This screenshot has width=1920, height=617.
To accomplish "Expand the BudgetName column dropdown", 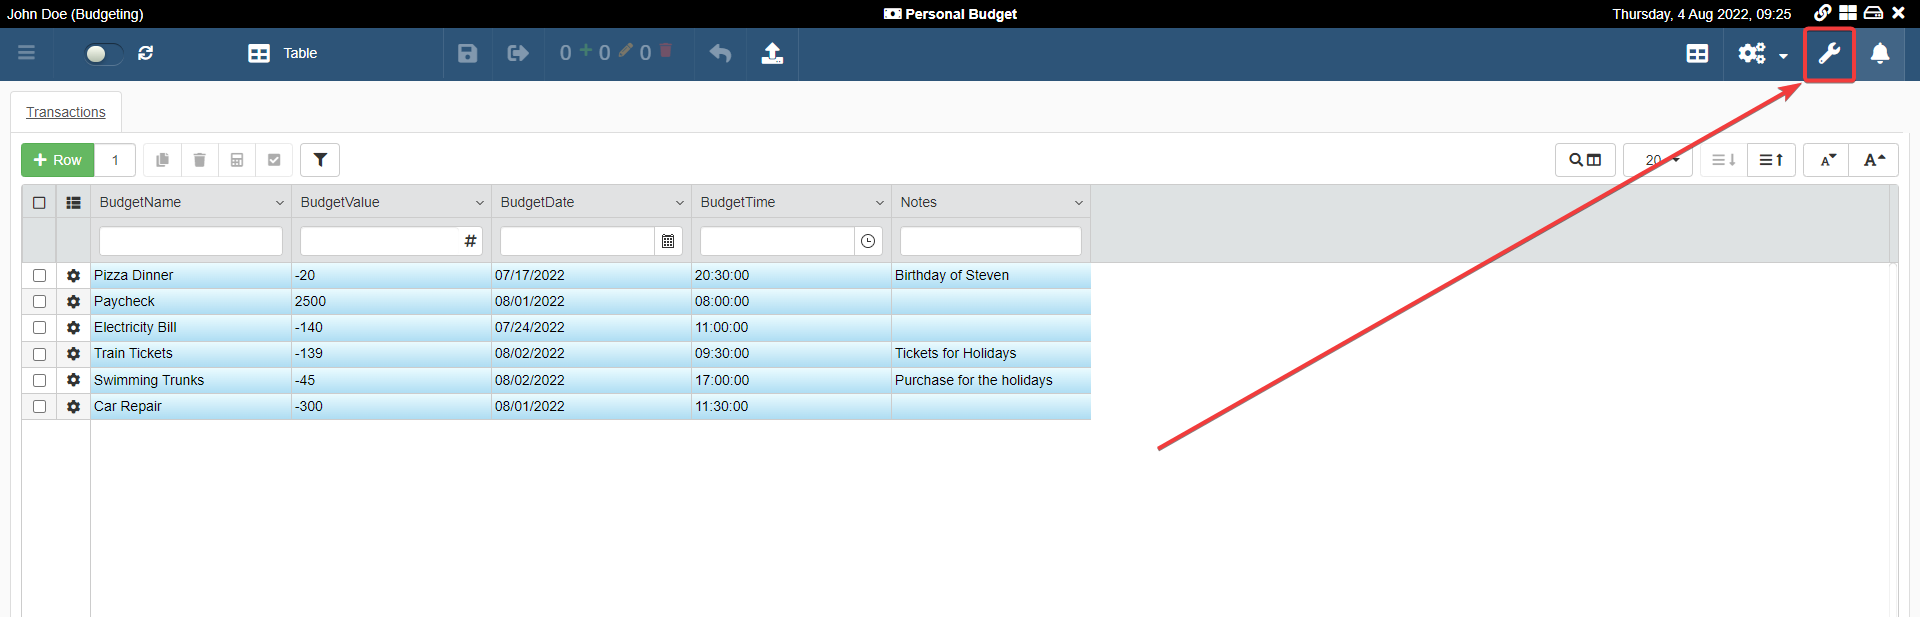I will click(x=279, y=203).
